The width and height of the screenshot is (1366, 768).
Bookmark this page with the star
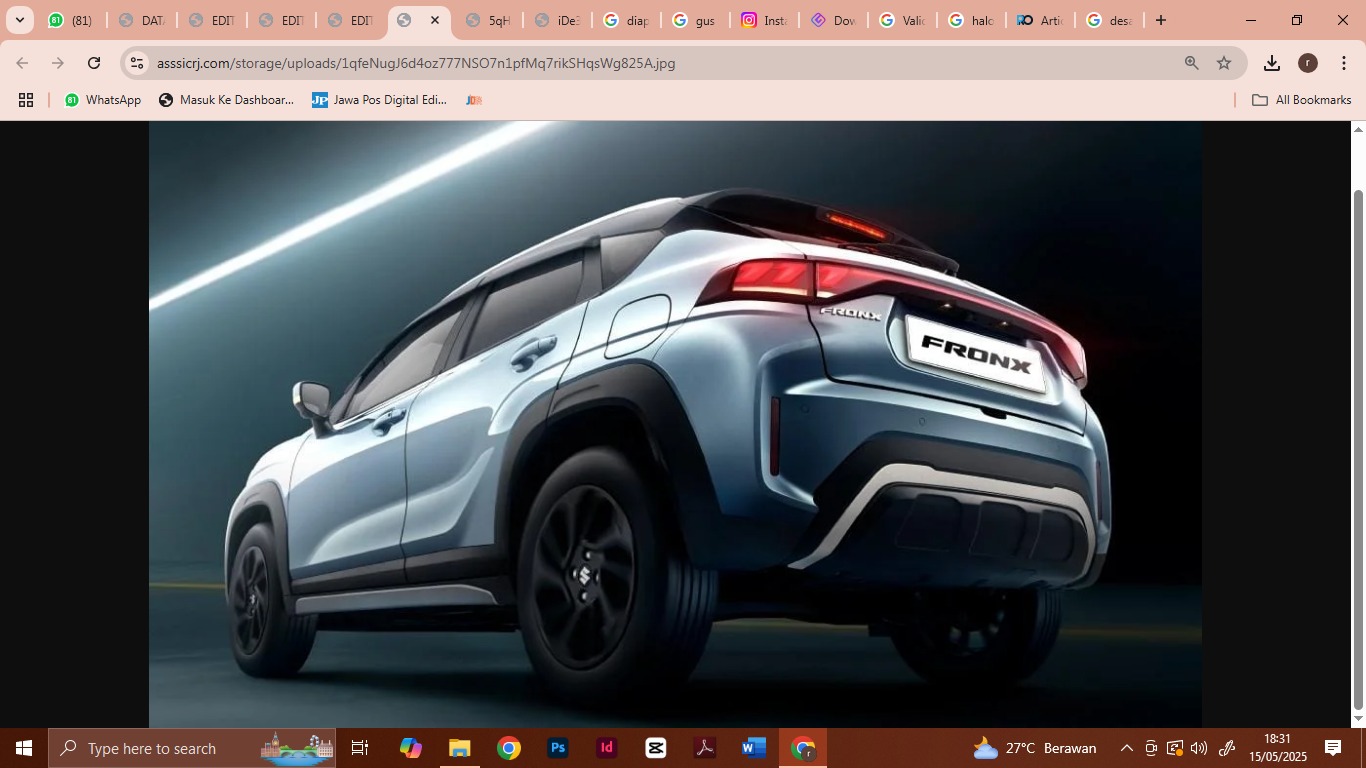coord(1224,63)
